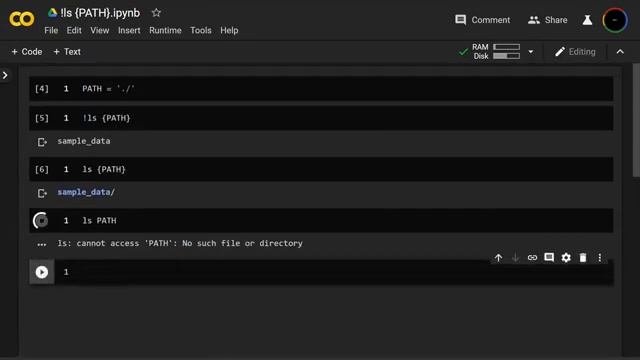Expand the left sidebar panel chevron

[5, 75]
